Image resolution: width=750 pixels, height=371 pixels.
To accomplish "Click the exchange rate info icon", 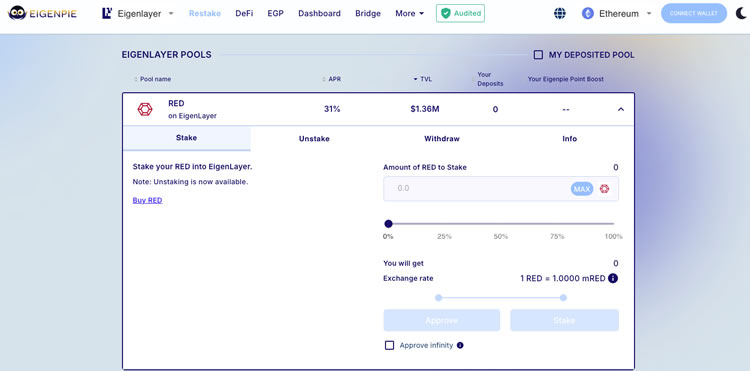I will (613, 278).
